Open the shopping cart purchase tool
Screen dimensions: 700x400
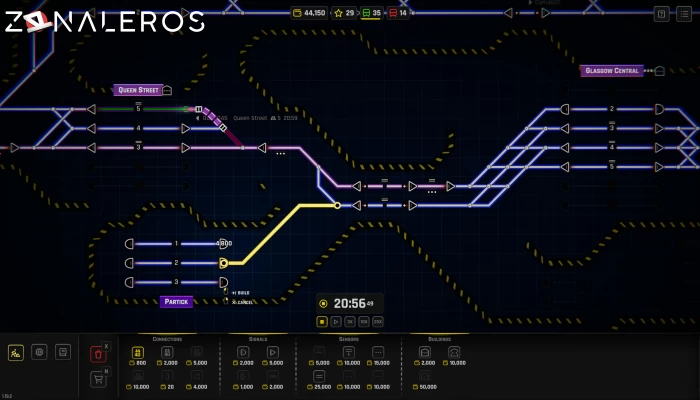pos(98,379)
